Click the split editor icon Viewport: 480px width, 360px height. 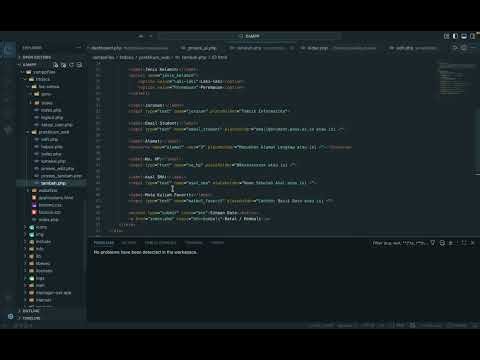464,48
